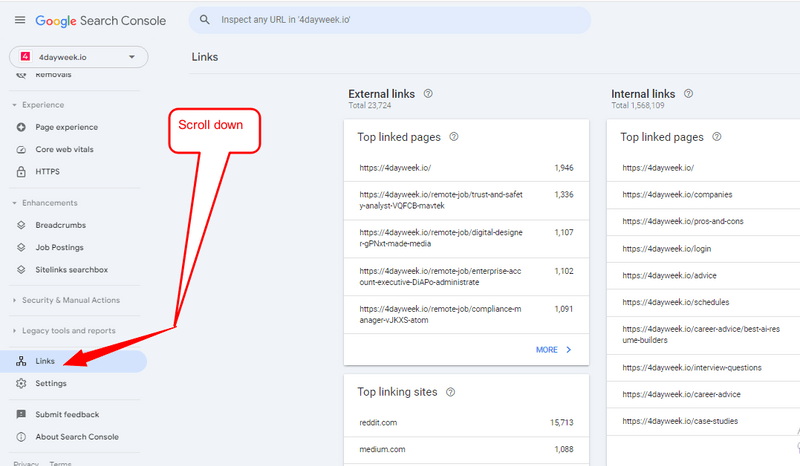Image resolution: width=800 pixels, height=466 pixels.
Task: Open the digital-designer linked page row
Action: (x=466, y=238)
